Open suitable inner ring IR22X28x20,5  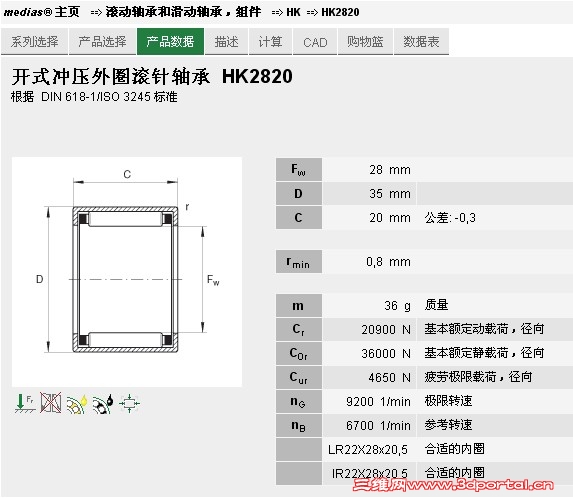click(x=369, y=474)
